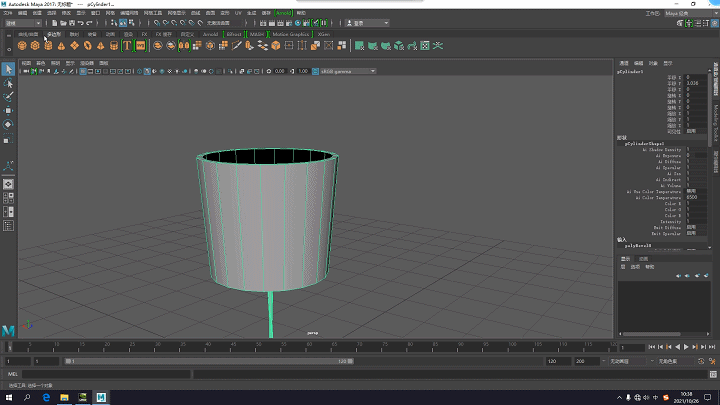Toggle the single-pane layout button in left sidebar

click(8, 184)
